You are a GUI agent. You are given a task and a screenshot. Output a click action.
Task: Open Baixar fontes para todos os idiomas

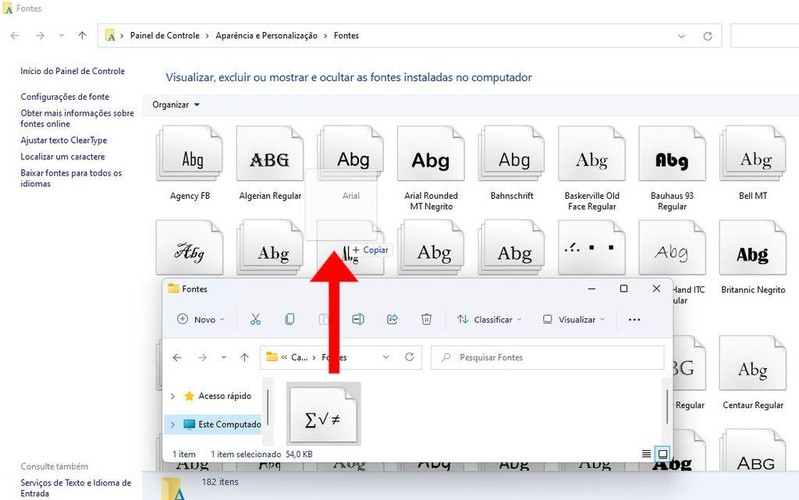tap(71, 178)
